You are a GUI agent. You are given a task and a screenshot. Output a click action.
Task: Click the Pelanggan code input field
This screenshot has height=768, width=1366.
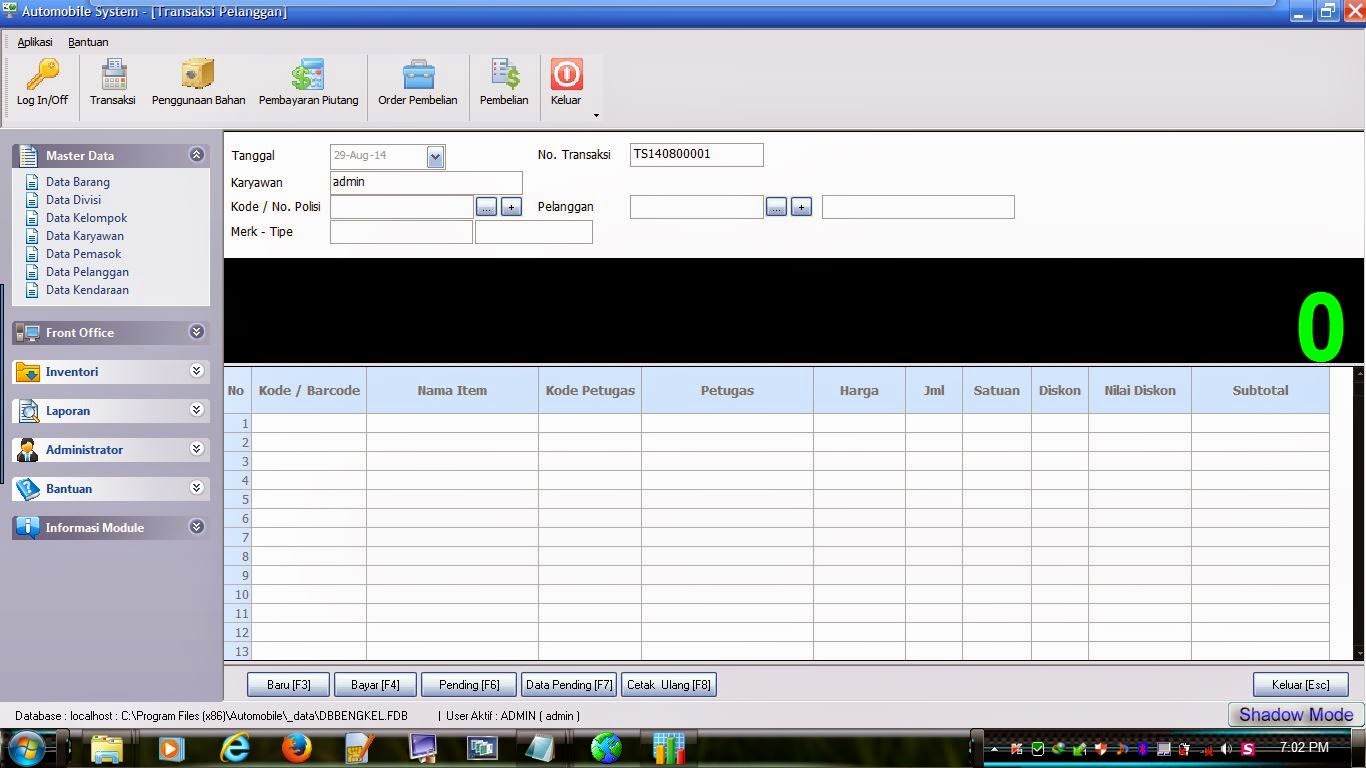697,207
